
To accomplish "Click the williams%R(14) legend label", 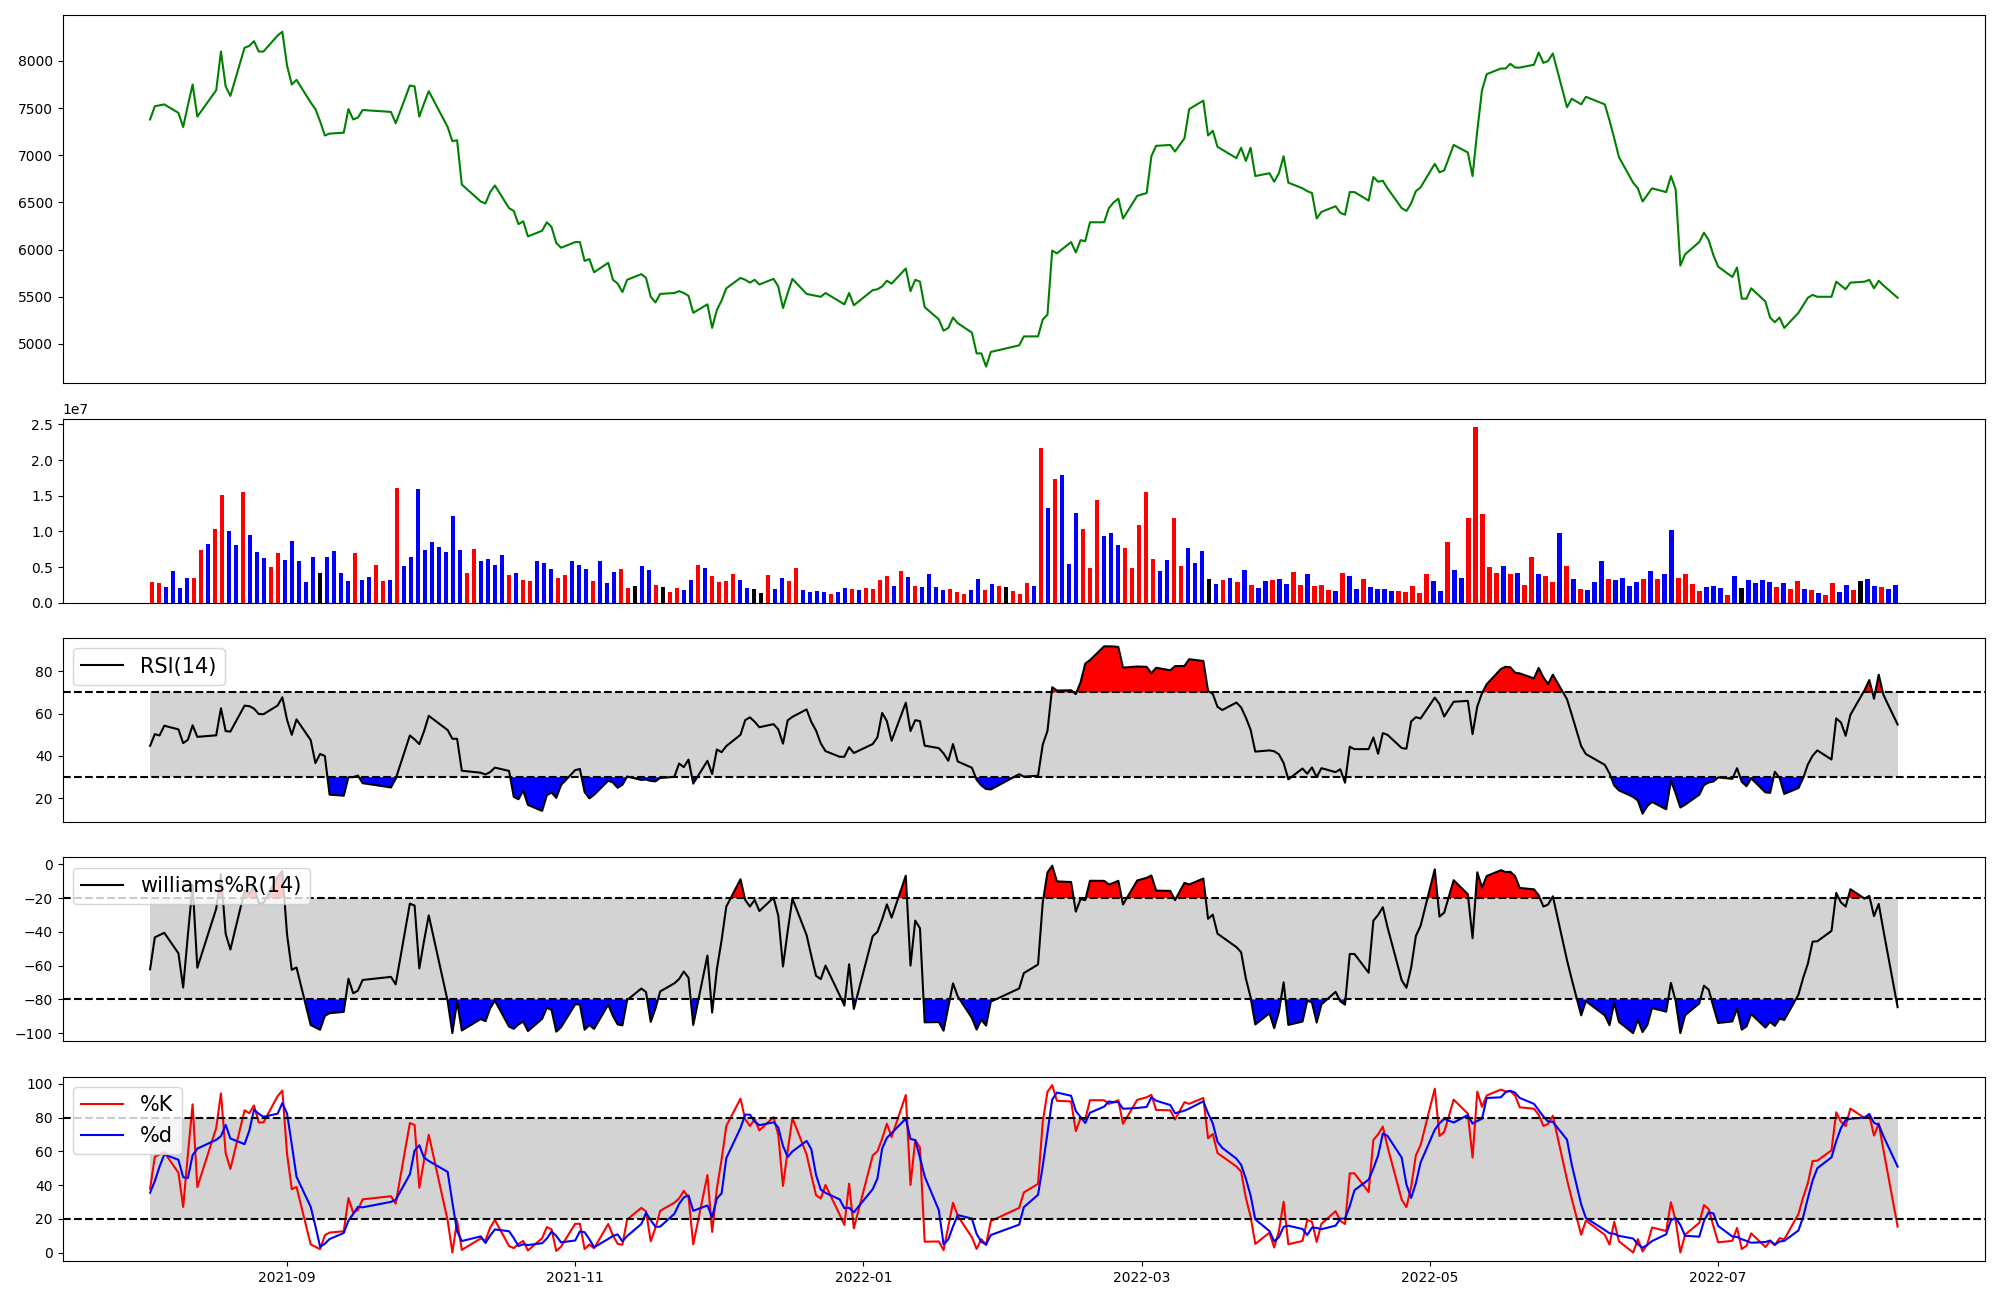I will point(220,885).
